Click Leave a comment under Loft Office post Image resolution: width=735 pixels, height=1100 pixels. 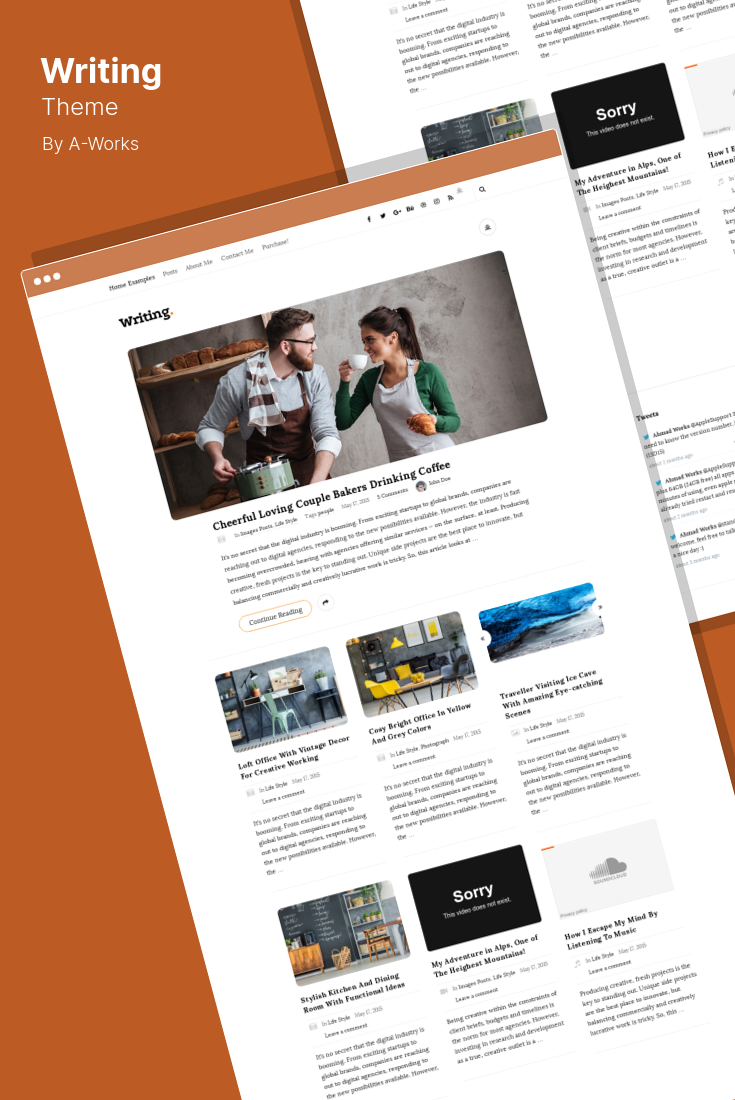pos(283,797)
